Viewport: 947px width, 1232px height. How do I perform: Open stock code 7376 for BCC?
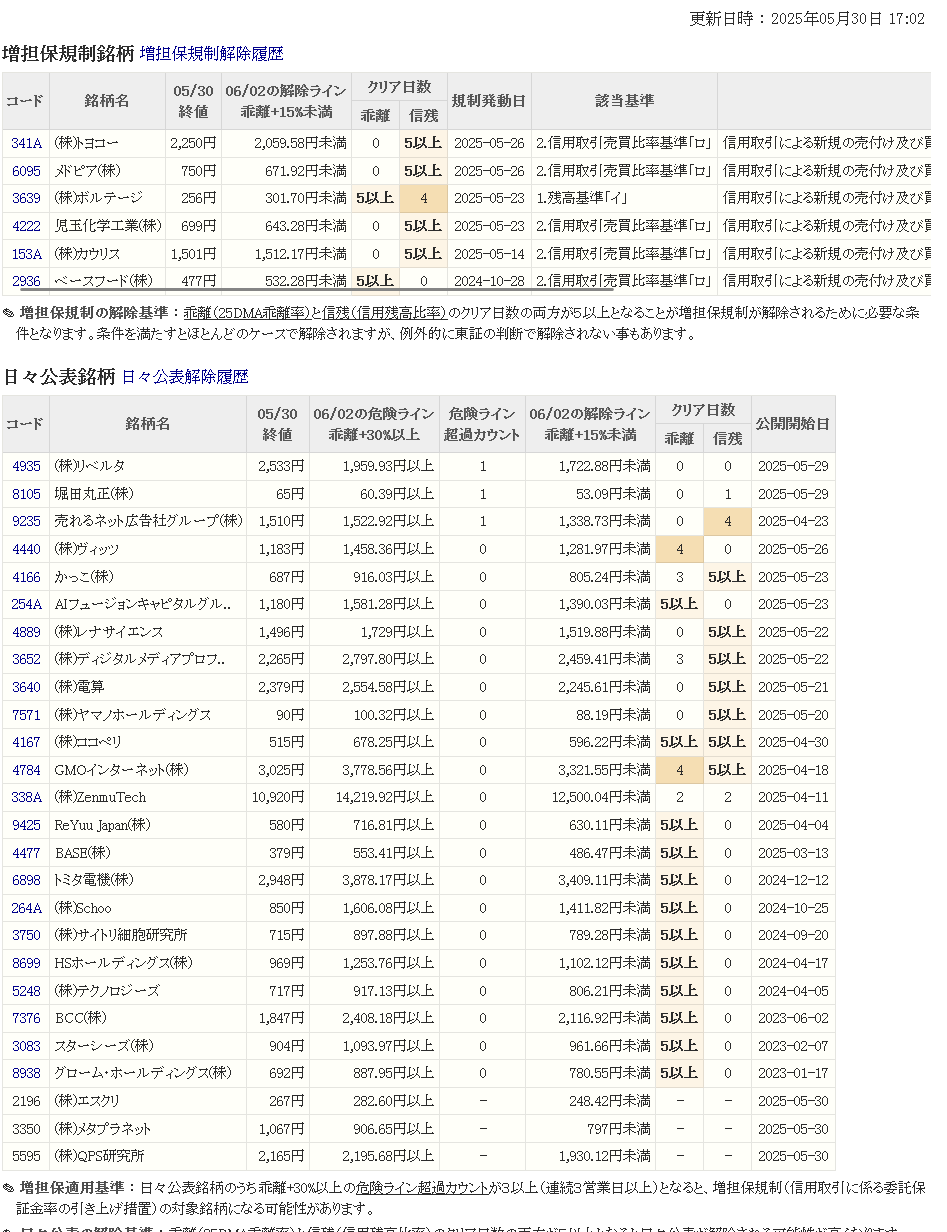pos(26,1018)
